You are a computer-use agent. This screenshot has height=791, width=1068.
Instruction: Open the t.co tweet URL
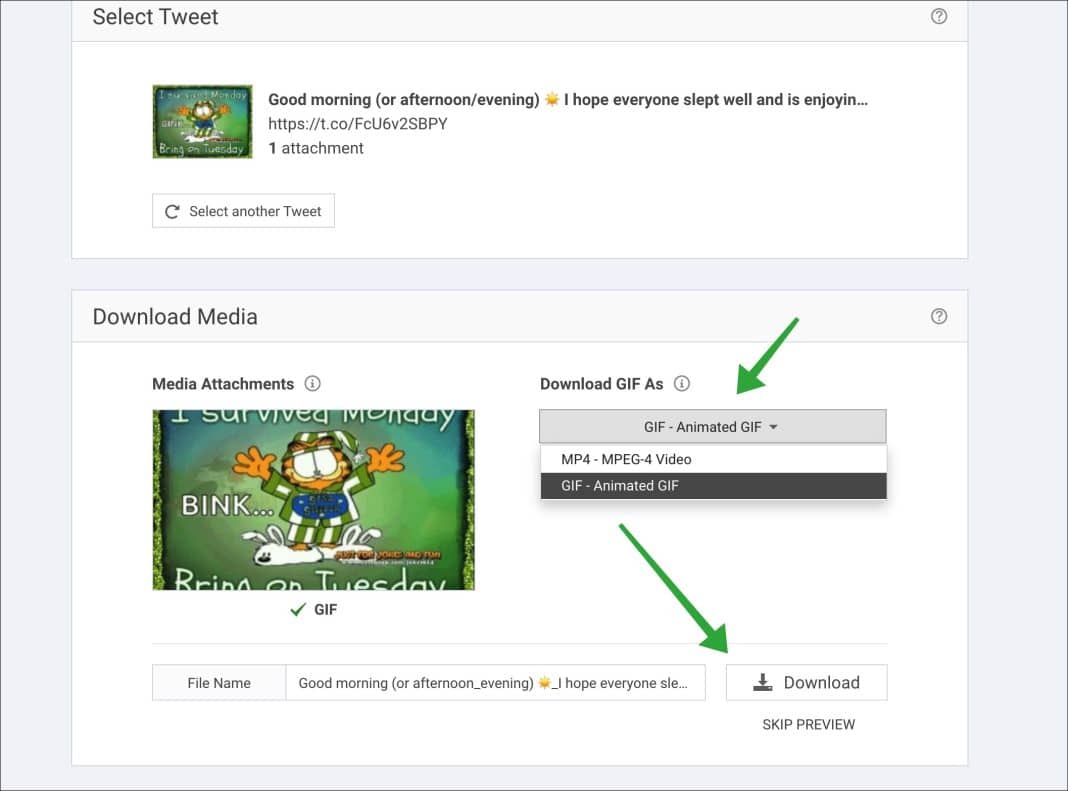point(358,124)
